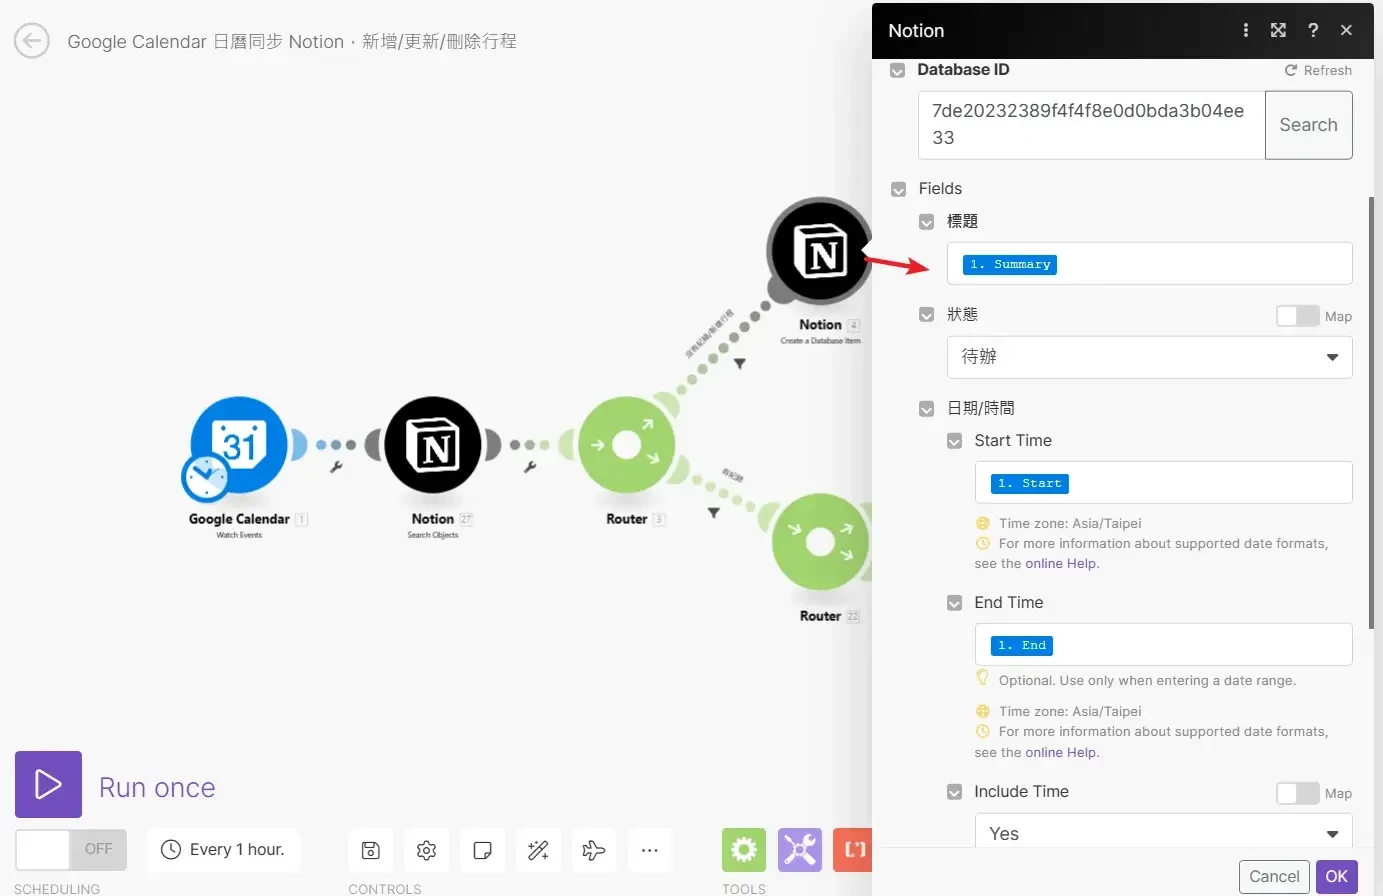Screen dimensions: 1383x896
Task: Open online Help link under End Time
Action: pyautogui.click(x=1061, y=753)
